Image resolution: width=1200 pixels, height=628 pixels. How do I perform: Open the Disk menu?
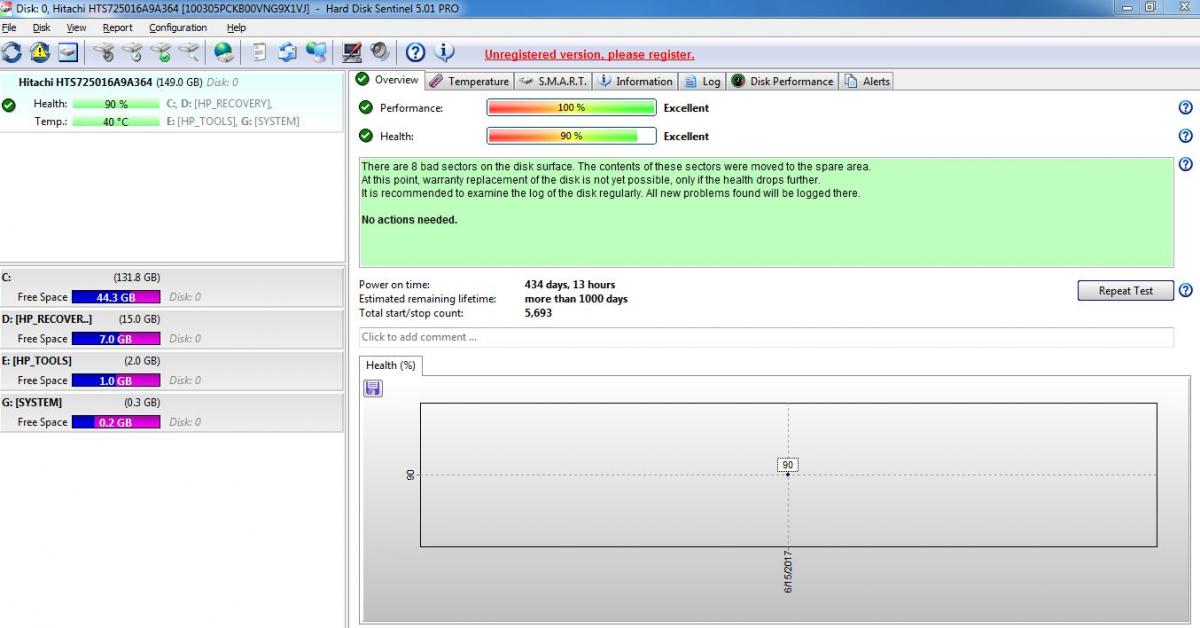(41, 28)
